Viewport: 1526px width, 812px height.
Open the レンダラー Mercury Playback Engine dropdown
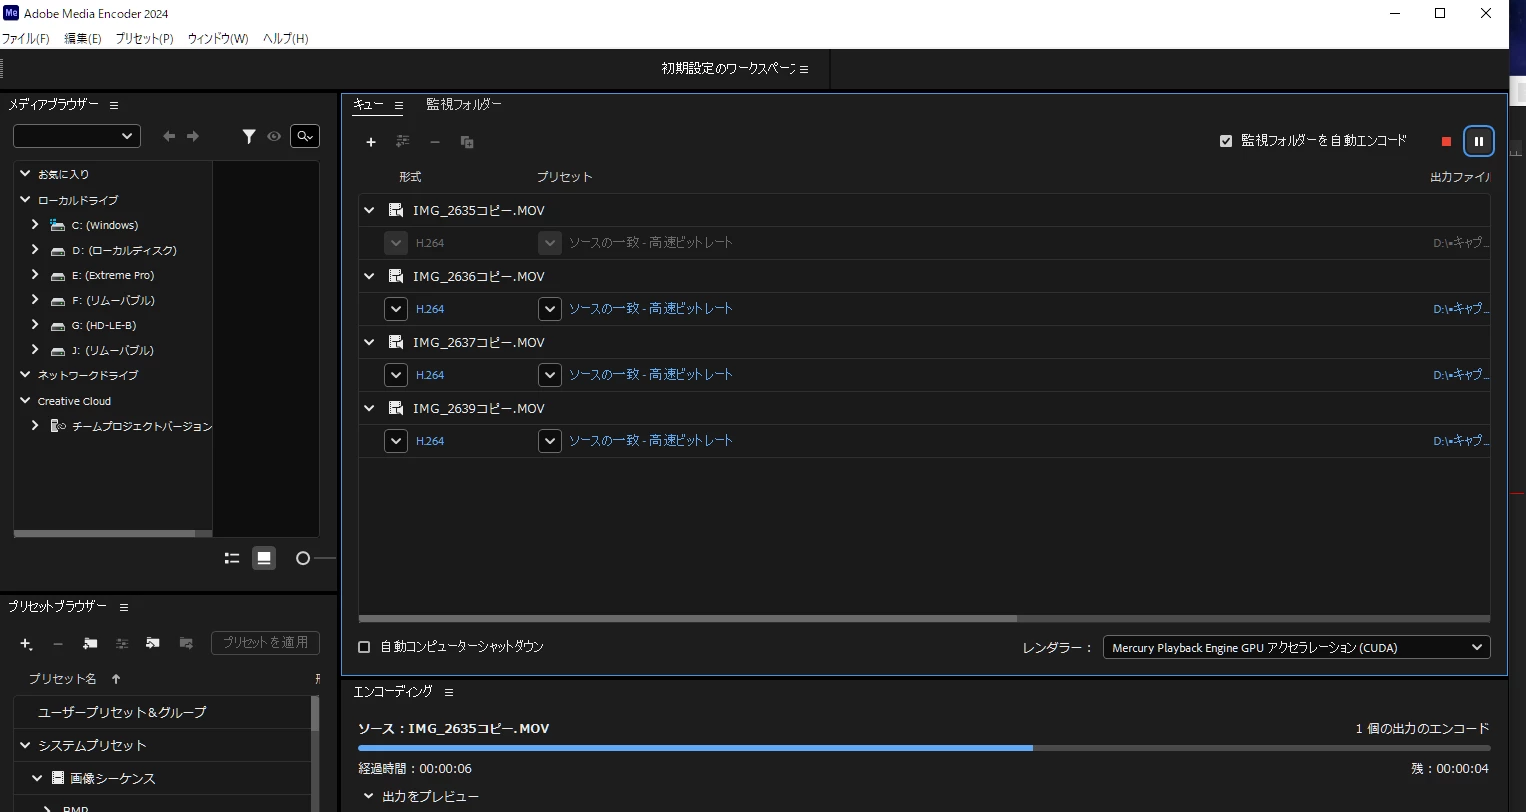click(x=1296, y=647)
